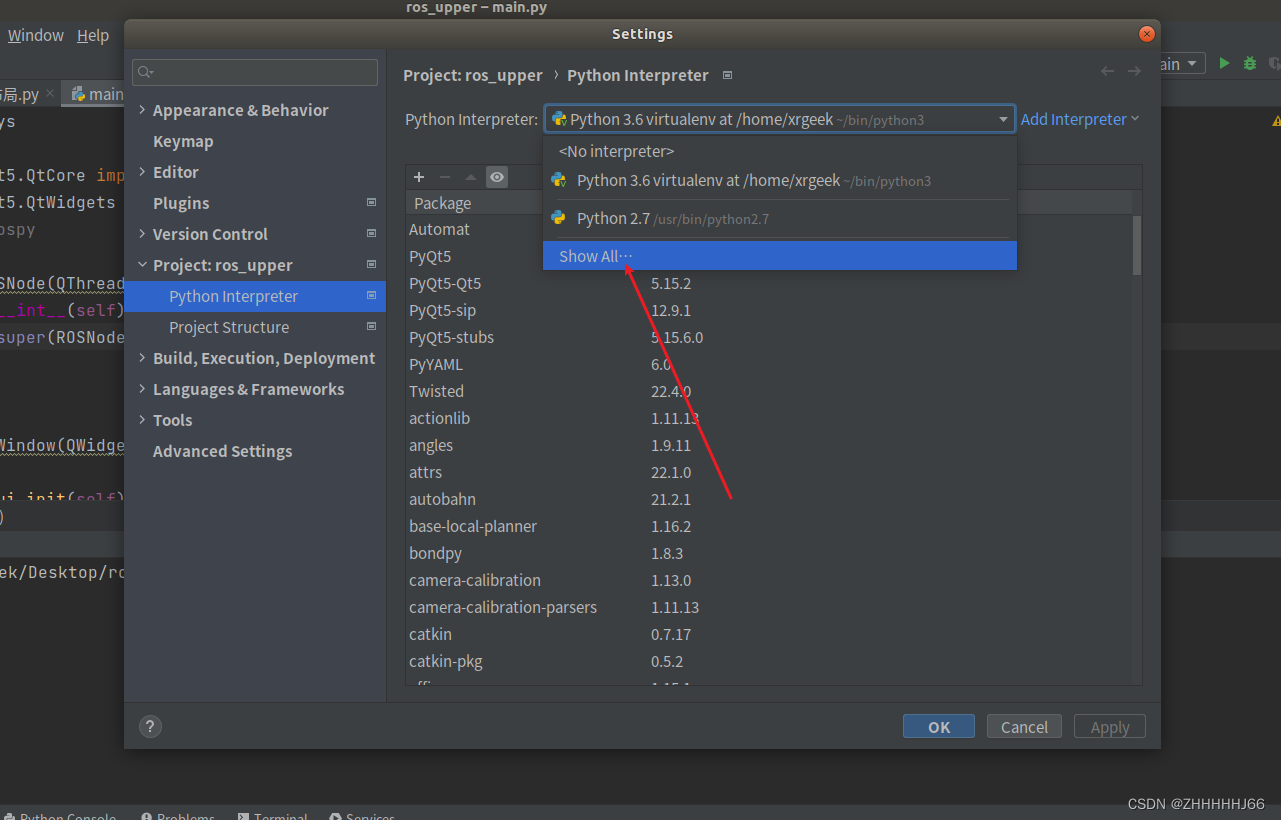Select Python Interpreter page in tree
The height and width of the screenshot is (820, 1281).
255,296
